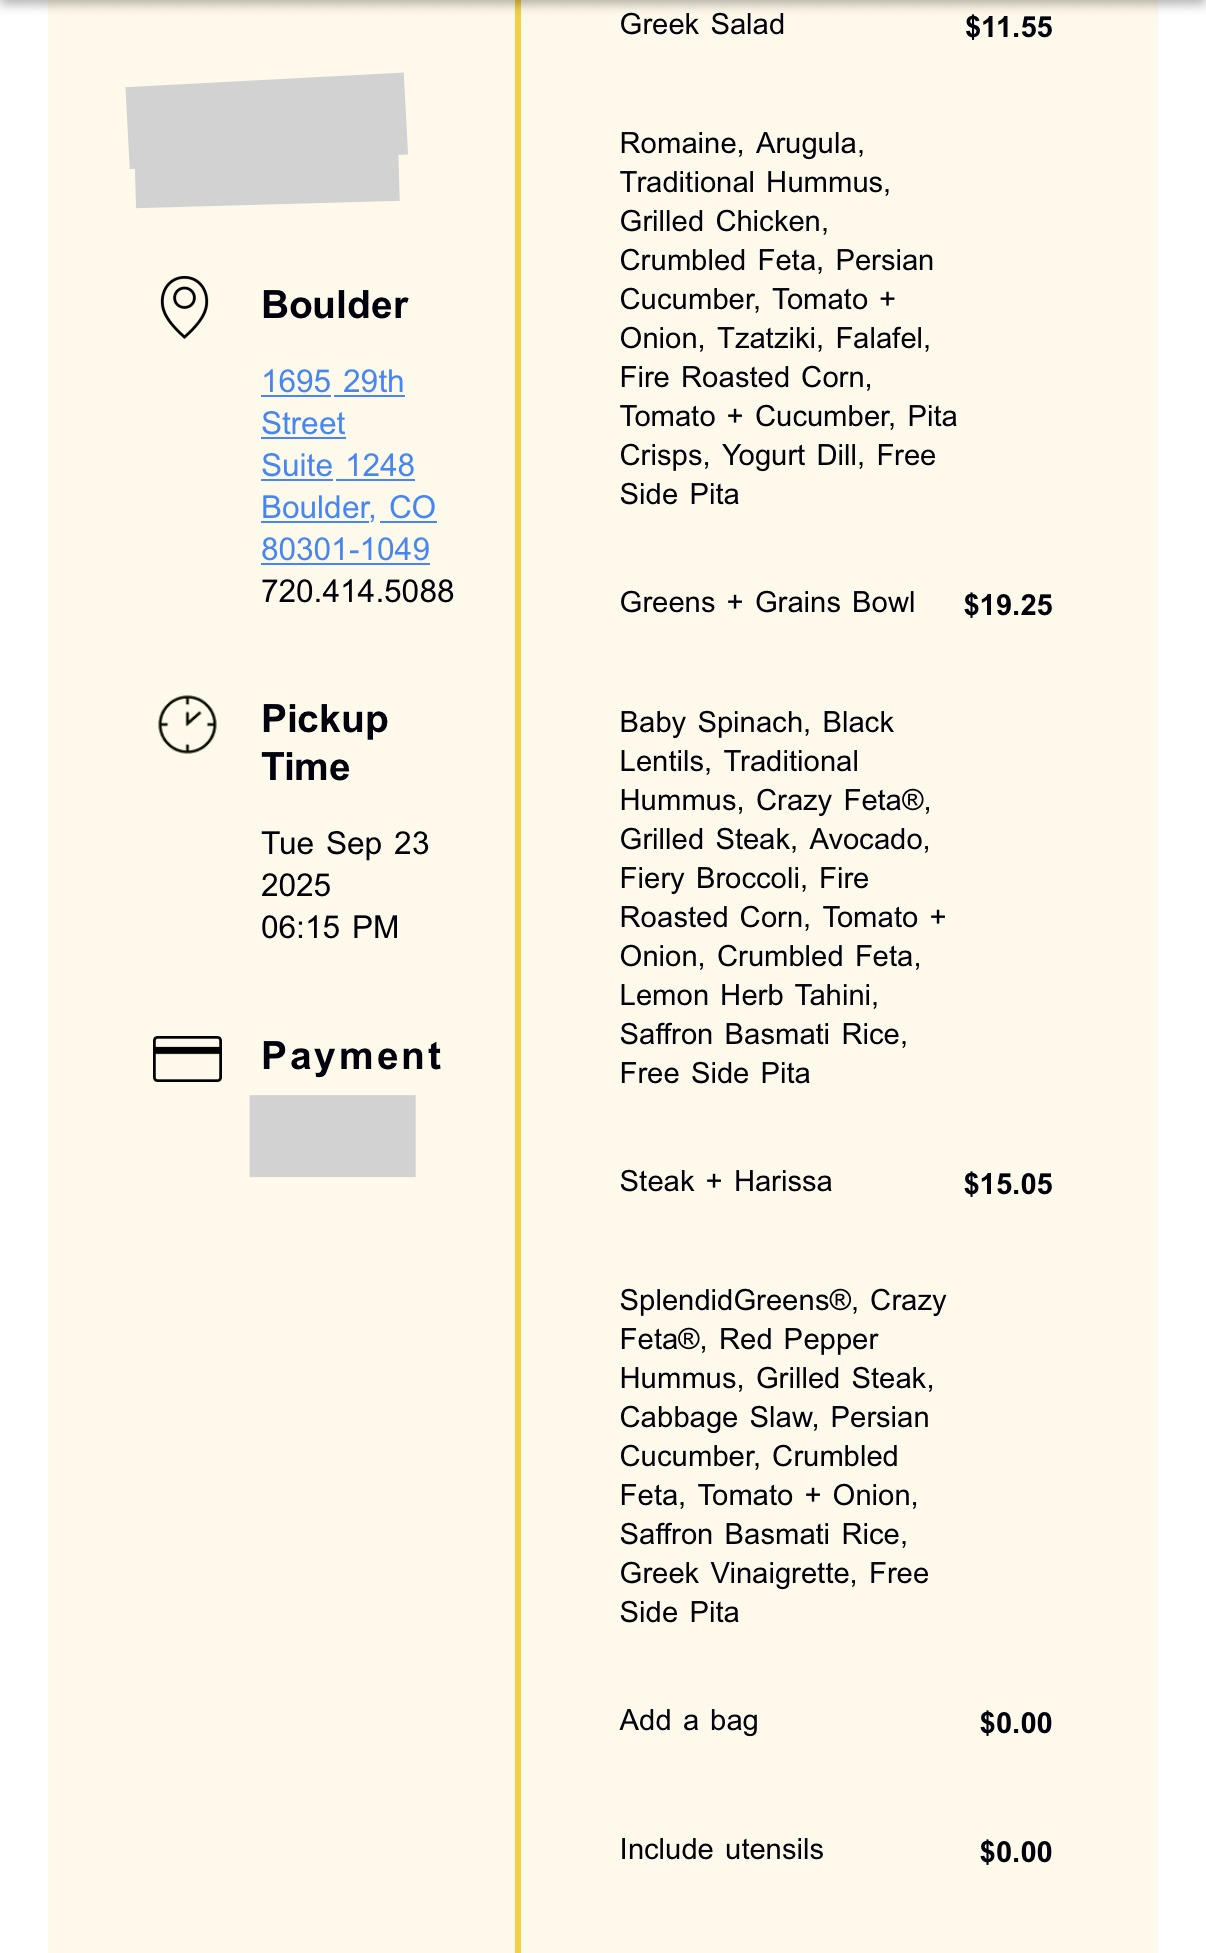Click the location pin icon
1206x1953 pixels.
click(185, 306)
